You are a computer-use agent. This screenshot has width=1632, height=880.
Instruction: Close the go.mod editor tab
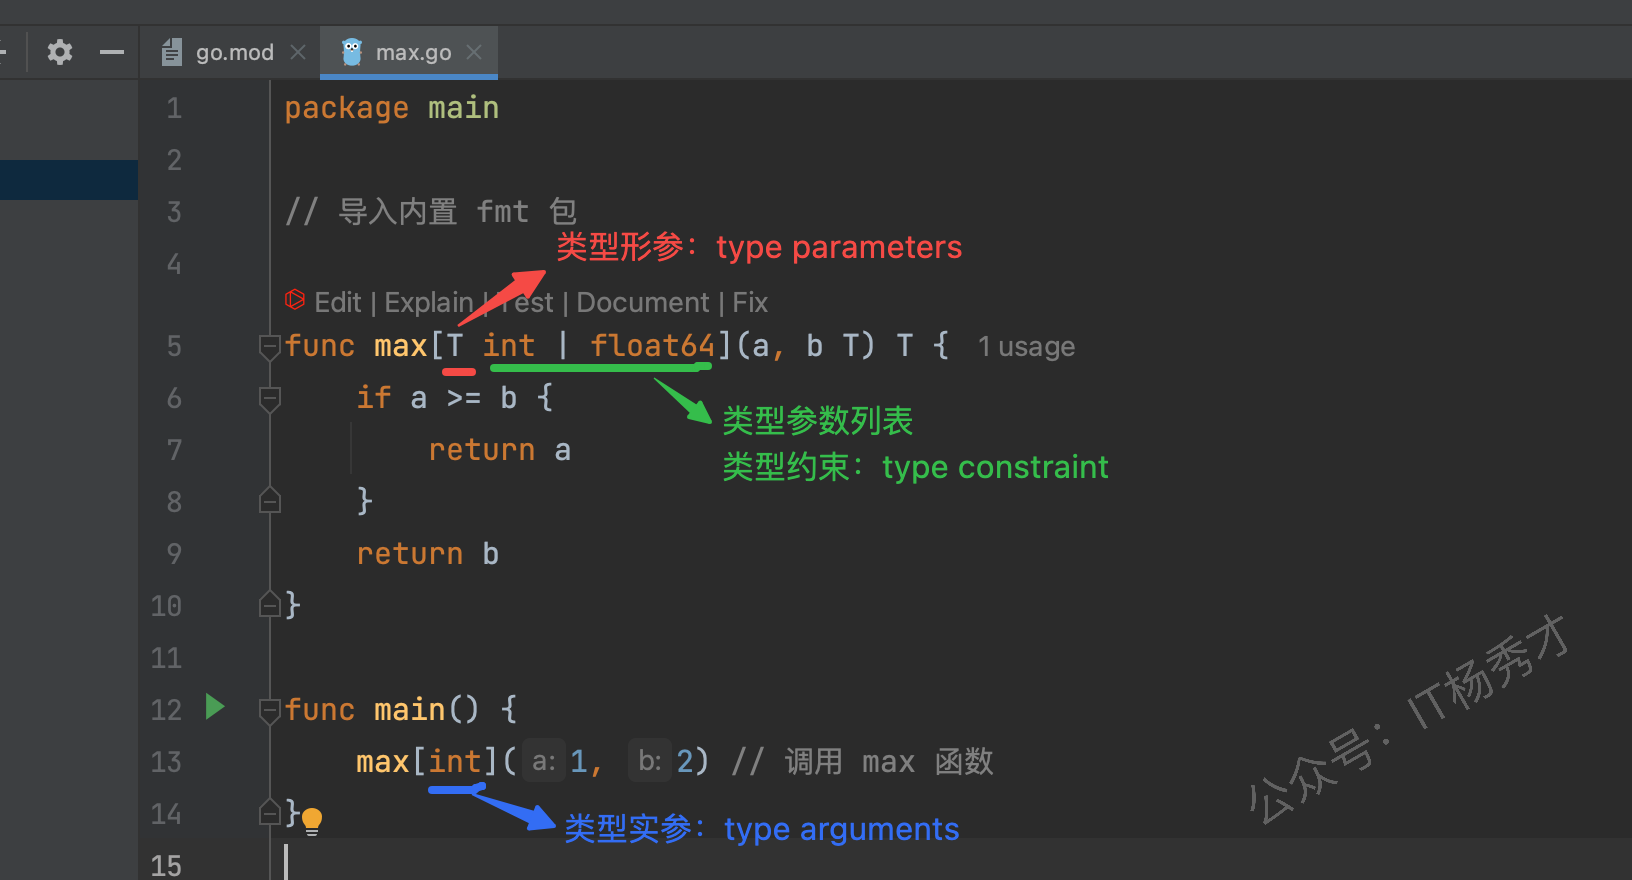[298, 52]
